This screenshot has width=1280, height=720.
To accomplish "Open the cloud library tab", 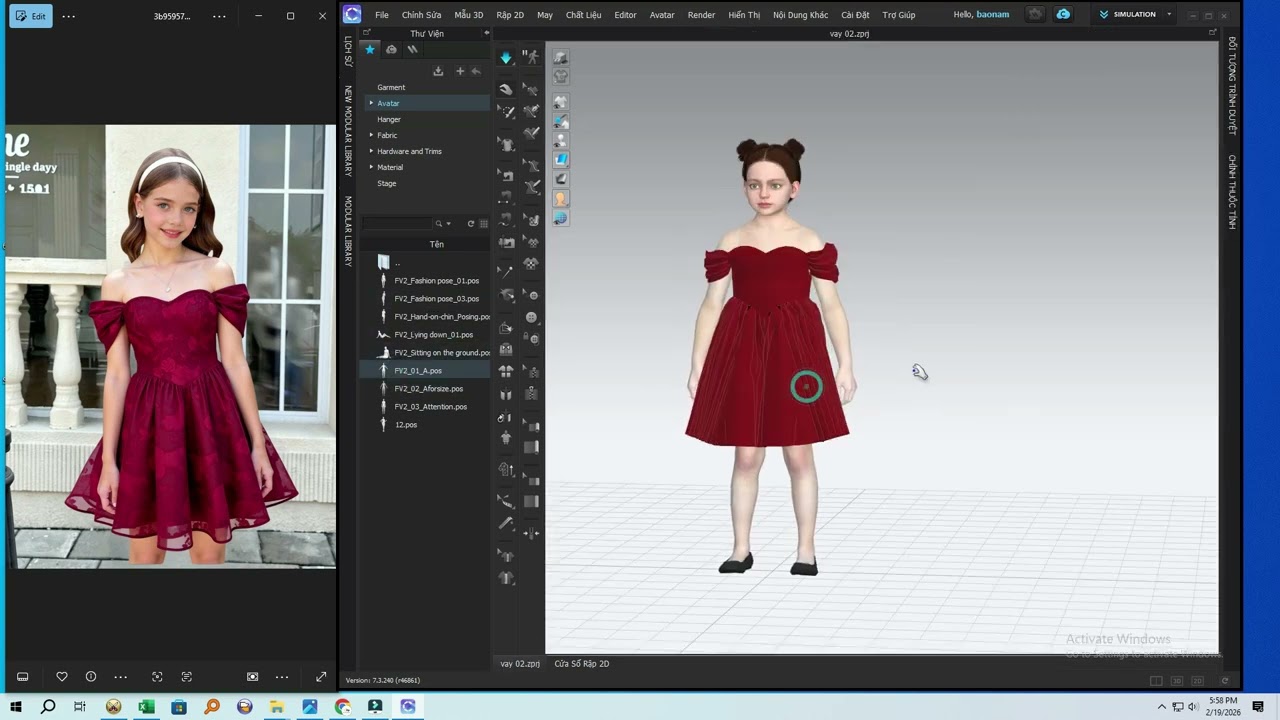I will tap(391, 49).
